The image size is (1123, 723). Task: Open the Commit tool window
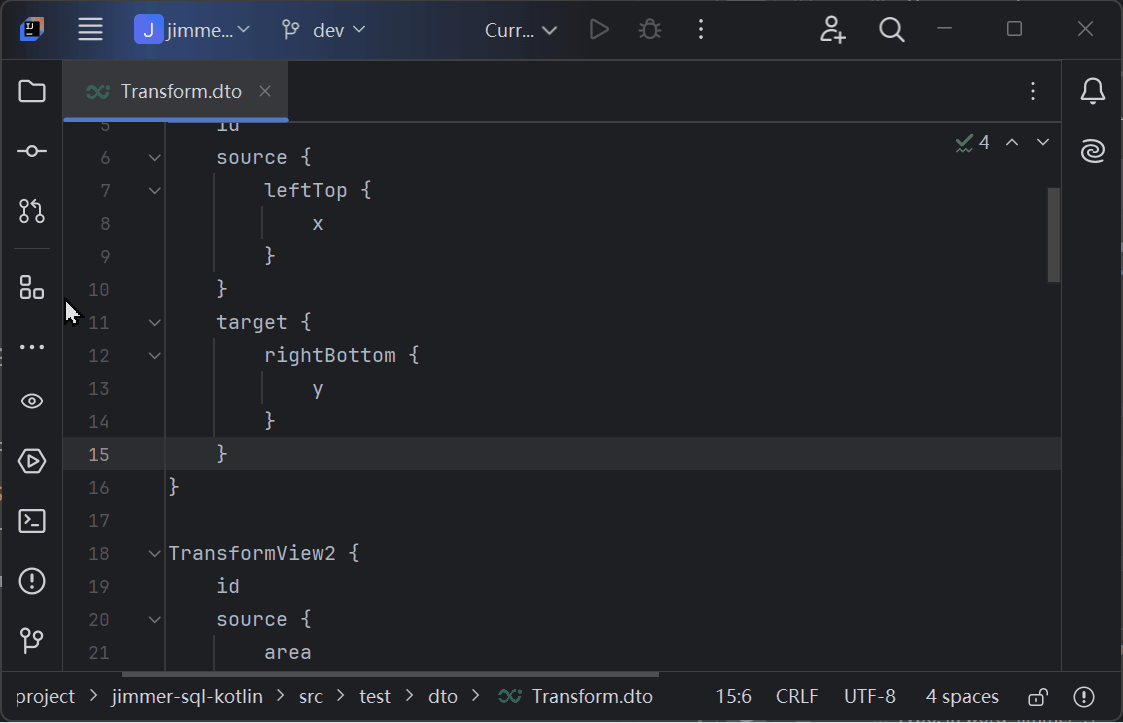tap(32, 151)
